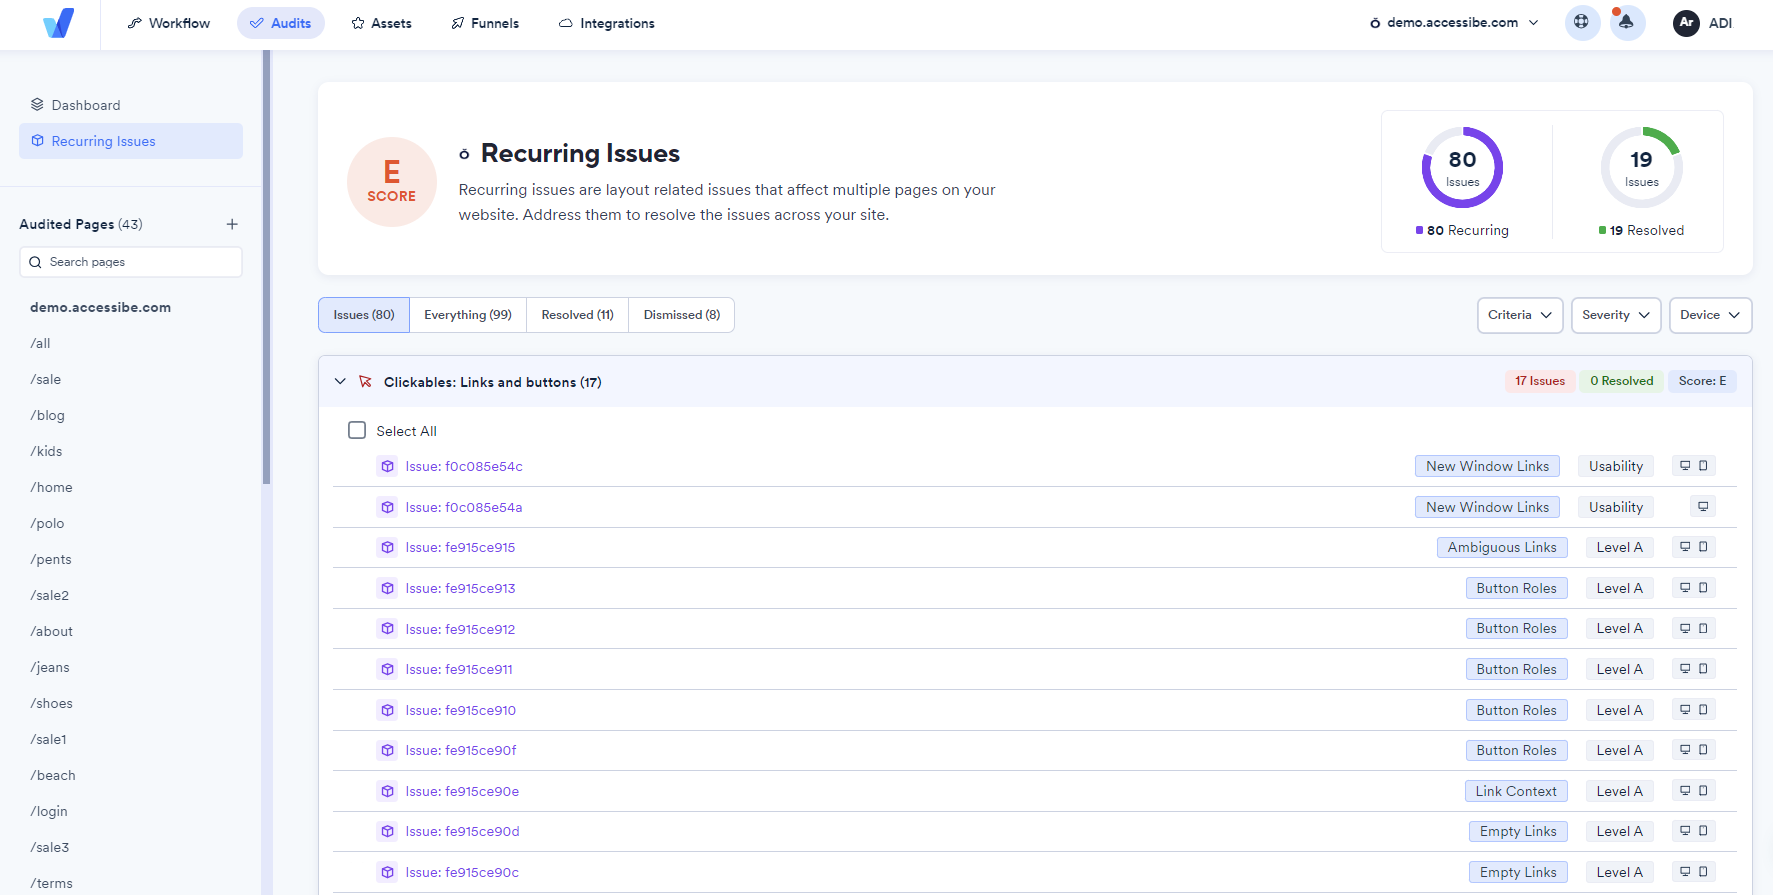Switch to the Issues (80) tab
Image resolution: width=1773 pixels, height=895 pixels.
tap(364, 315)
